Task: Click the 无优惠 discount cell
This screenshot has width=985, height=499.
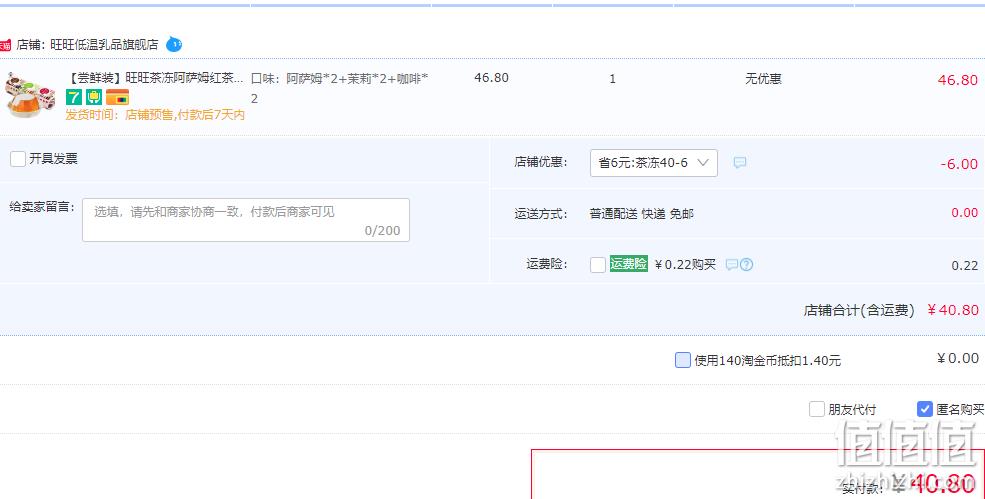Action: point(763,79)
